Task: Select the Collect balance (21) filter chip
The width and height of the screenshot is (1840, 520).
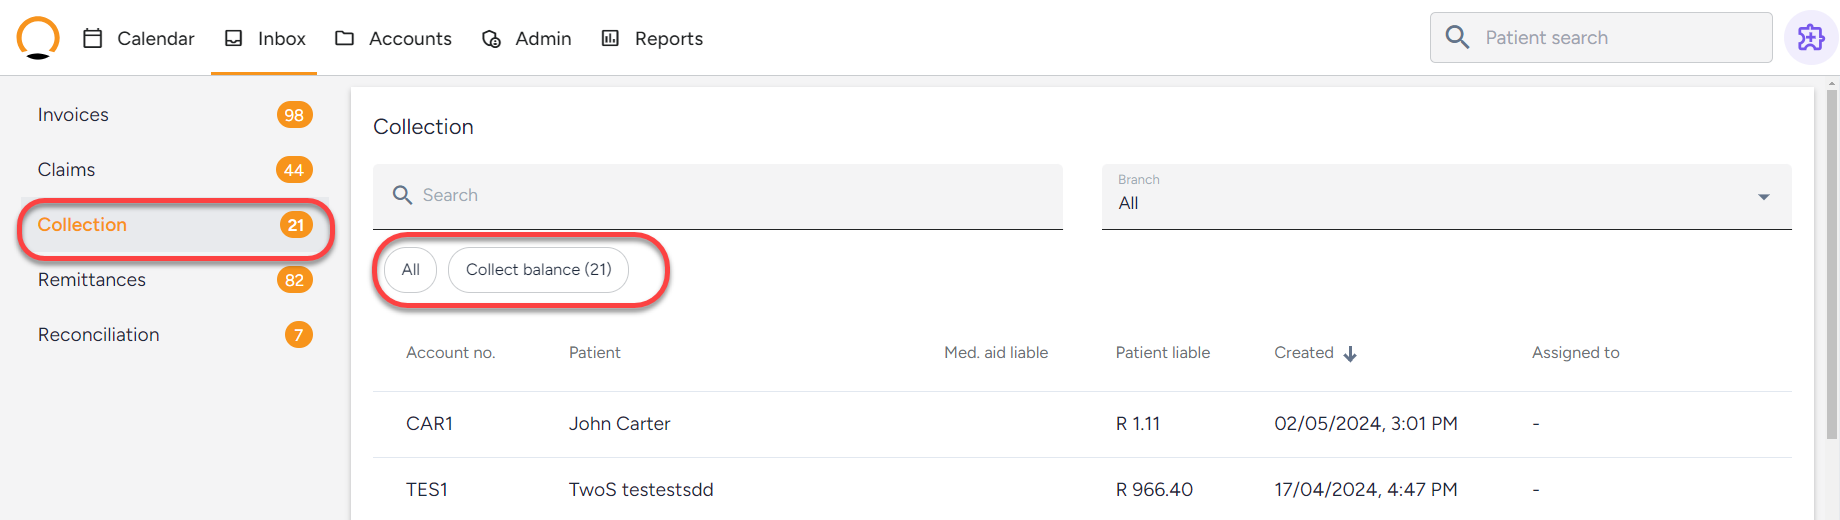Action: (x=539, y=270)
